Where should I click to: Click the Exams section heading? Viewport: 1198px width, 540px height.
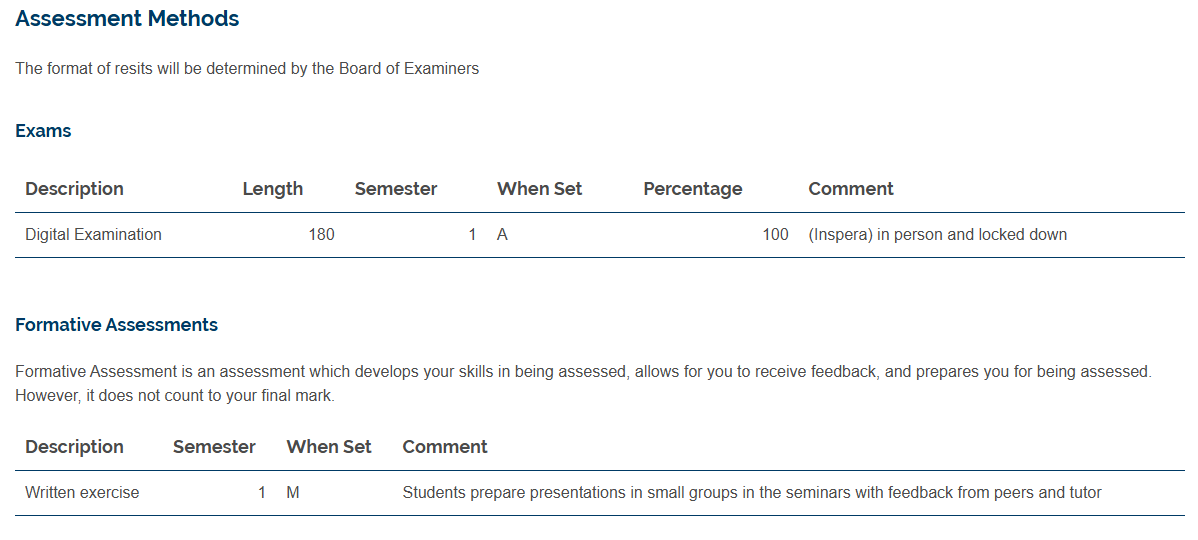click(x=43, y=131)
